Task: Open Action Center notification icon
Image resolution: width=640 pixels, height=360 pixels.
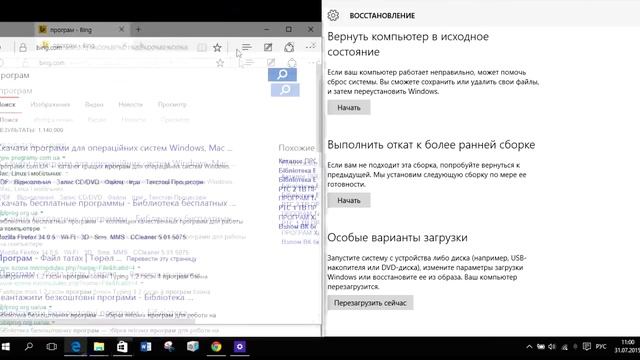Action: click(x=587, y=347)
